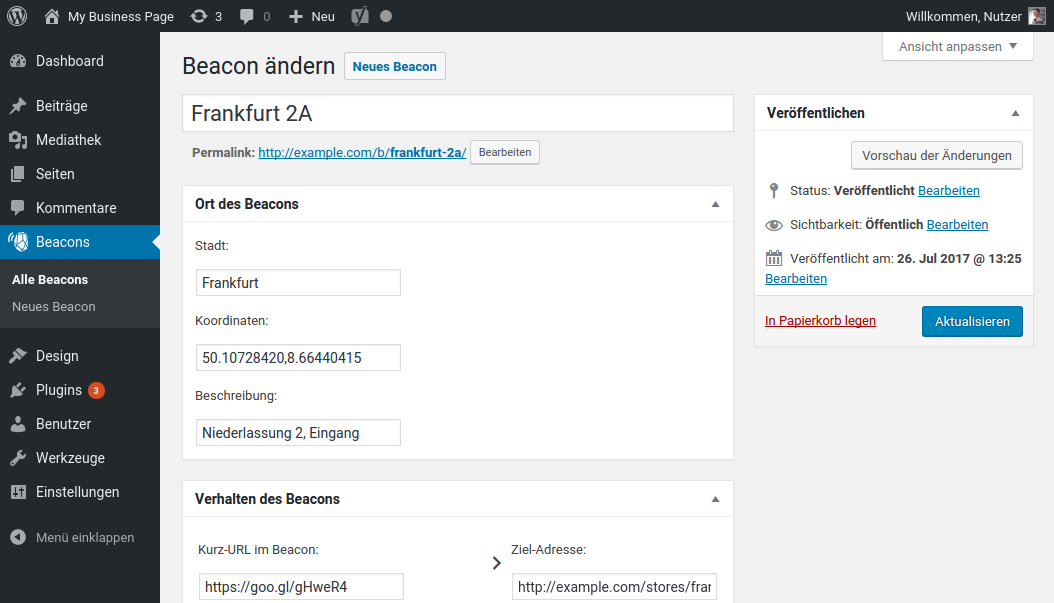Collapse the sidebar with Menü einklappen
The width and height of the screenshot is (1054, 603).
[84, 537]
